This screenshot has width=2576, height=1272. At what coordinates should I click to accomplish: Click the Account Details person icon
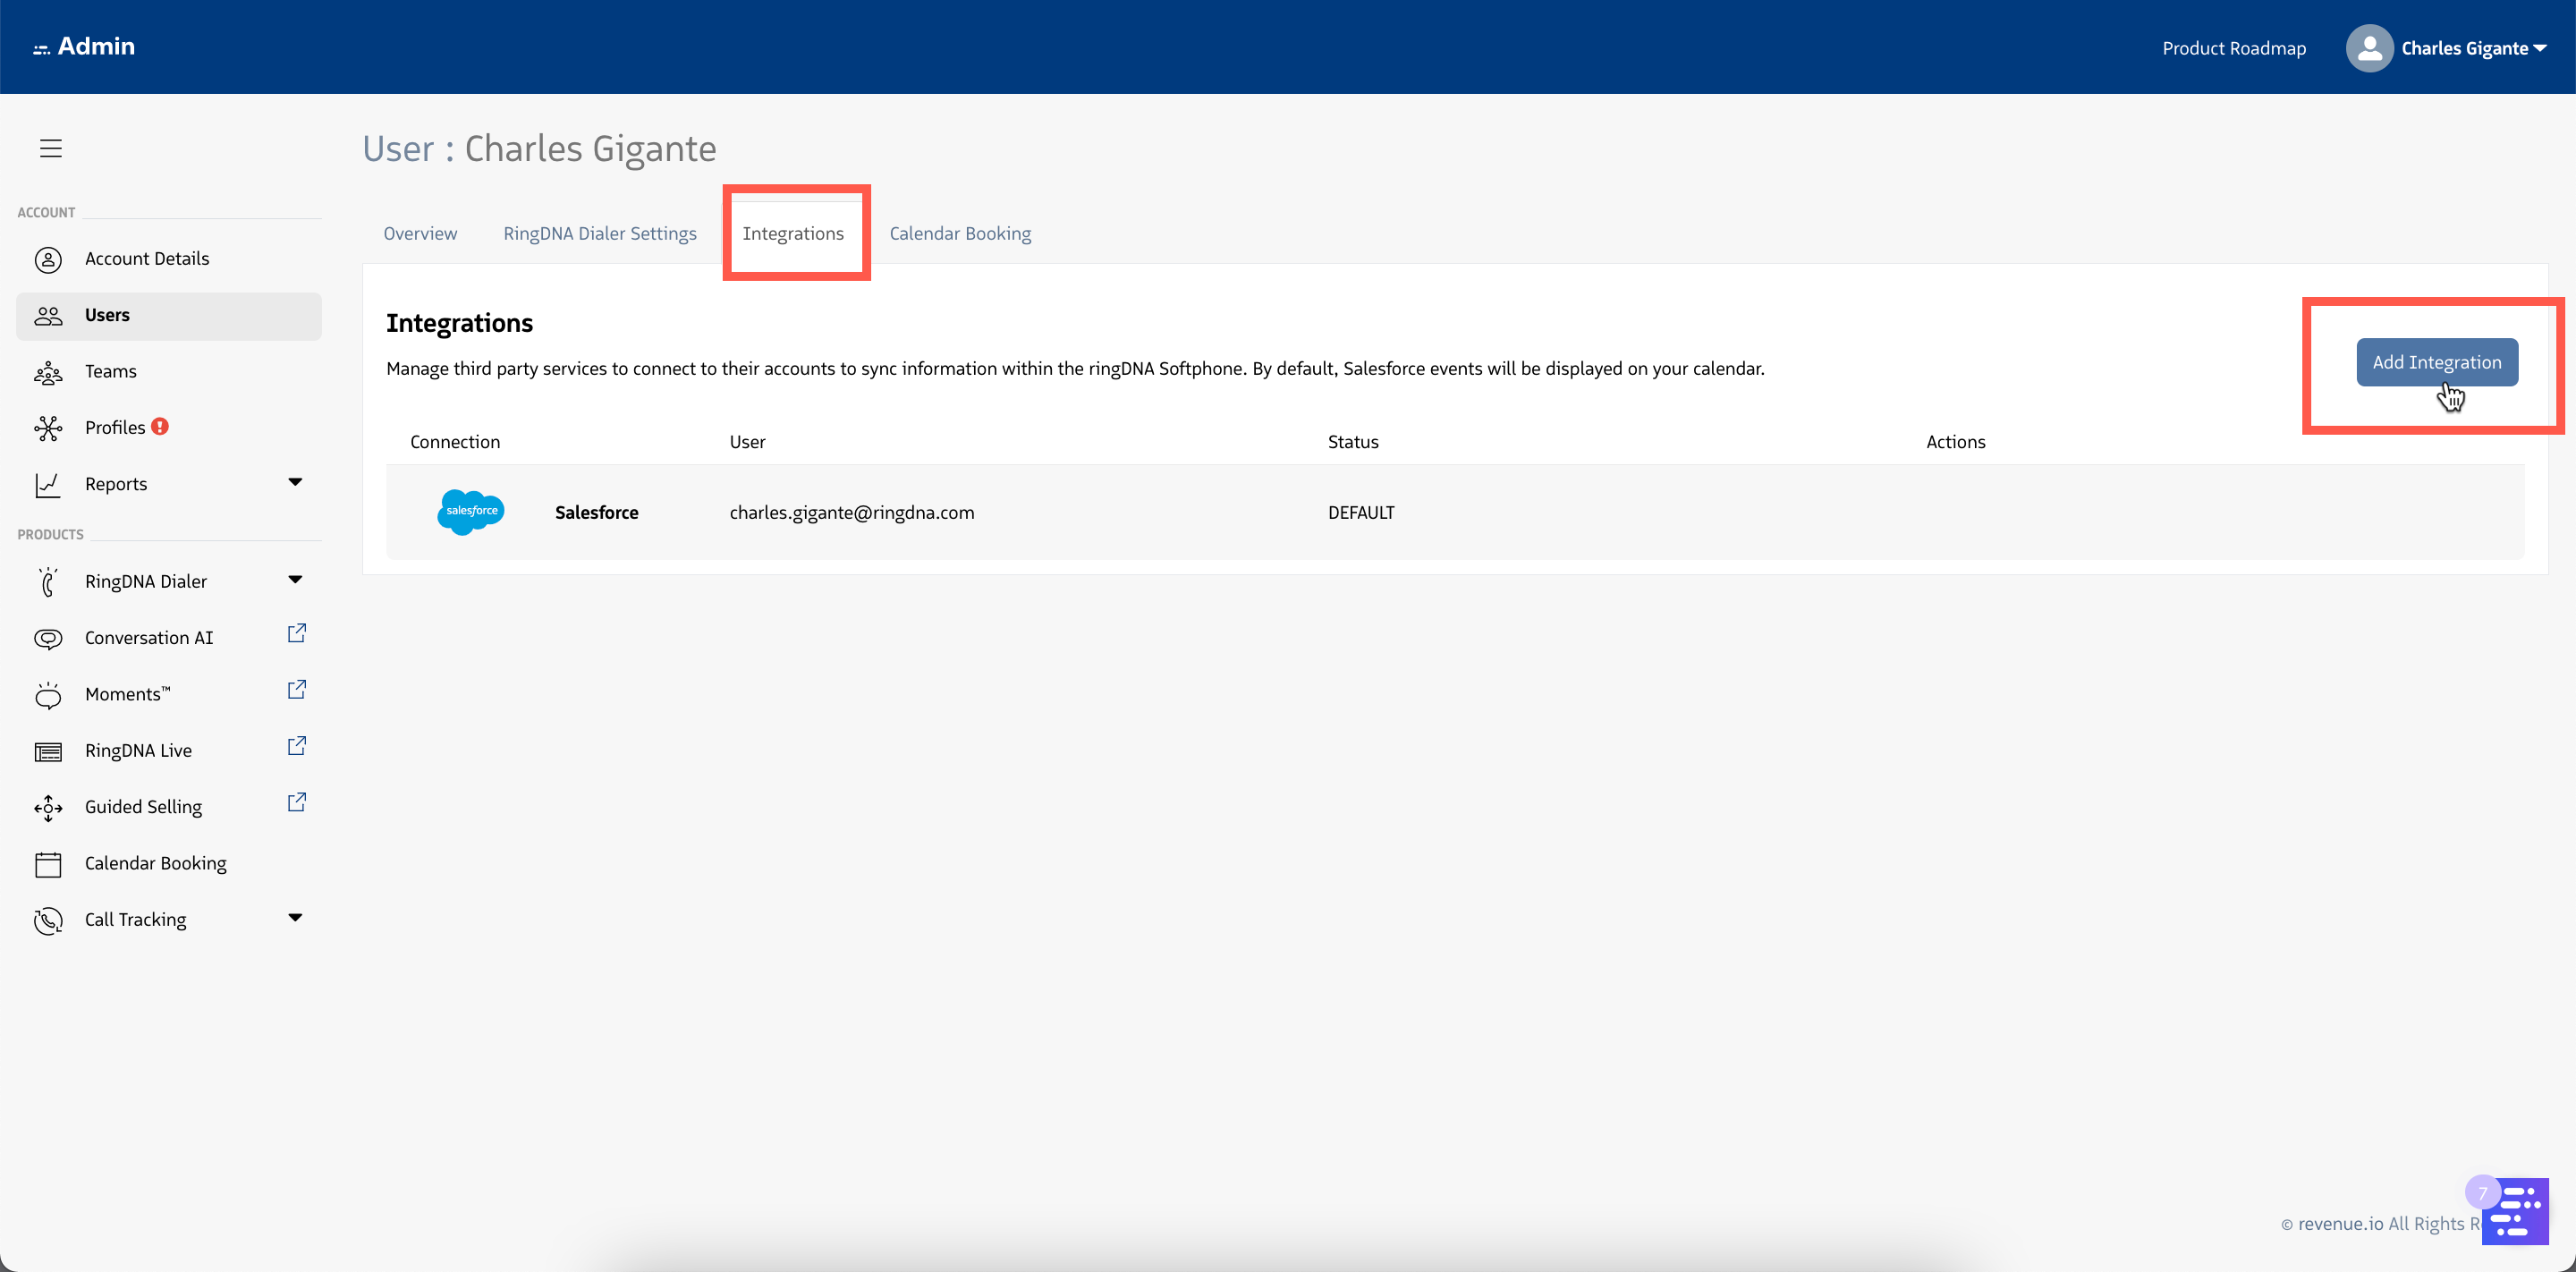[48, 259]
